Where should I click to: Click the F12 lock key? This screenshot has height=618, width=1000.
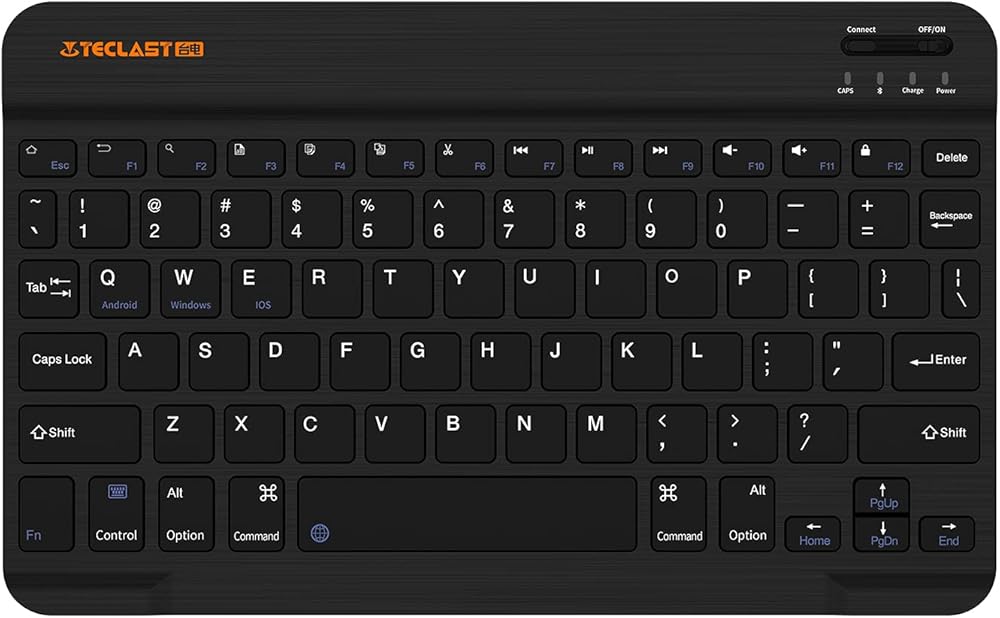tap(881, 158)
